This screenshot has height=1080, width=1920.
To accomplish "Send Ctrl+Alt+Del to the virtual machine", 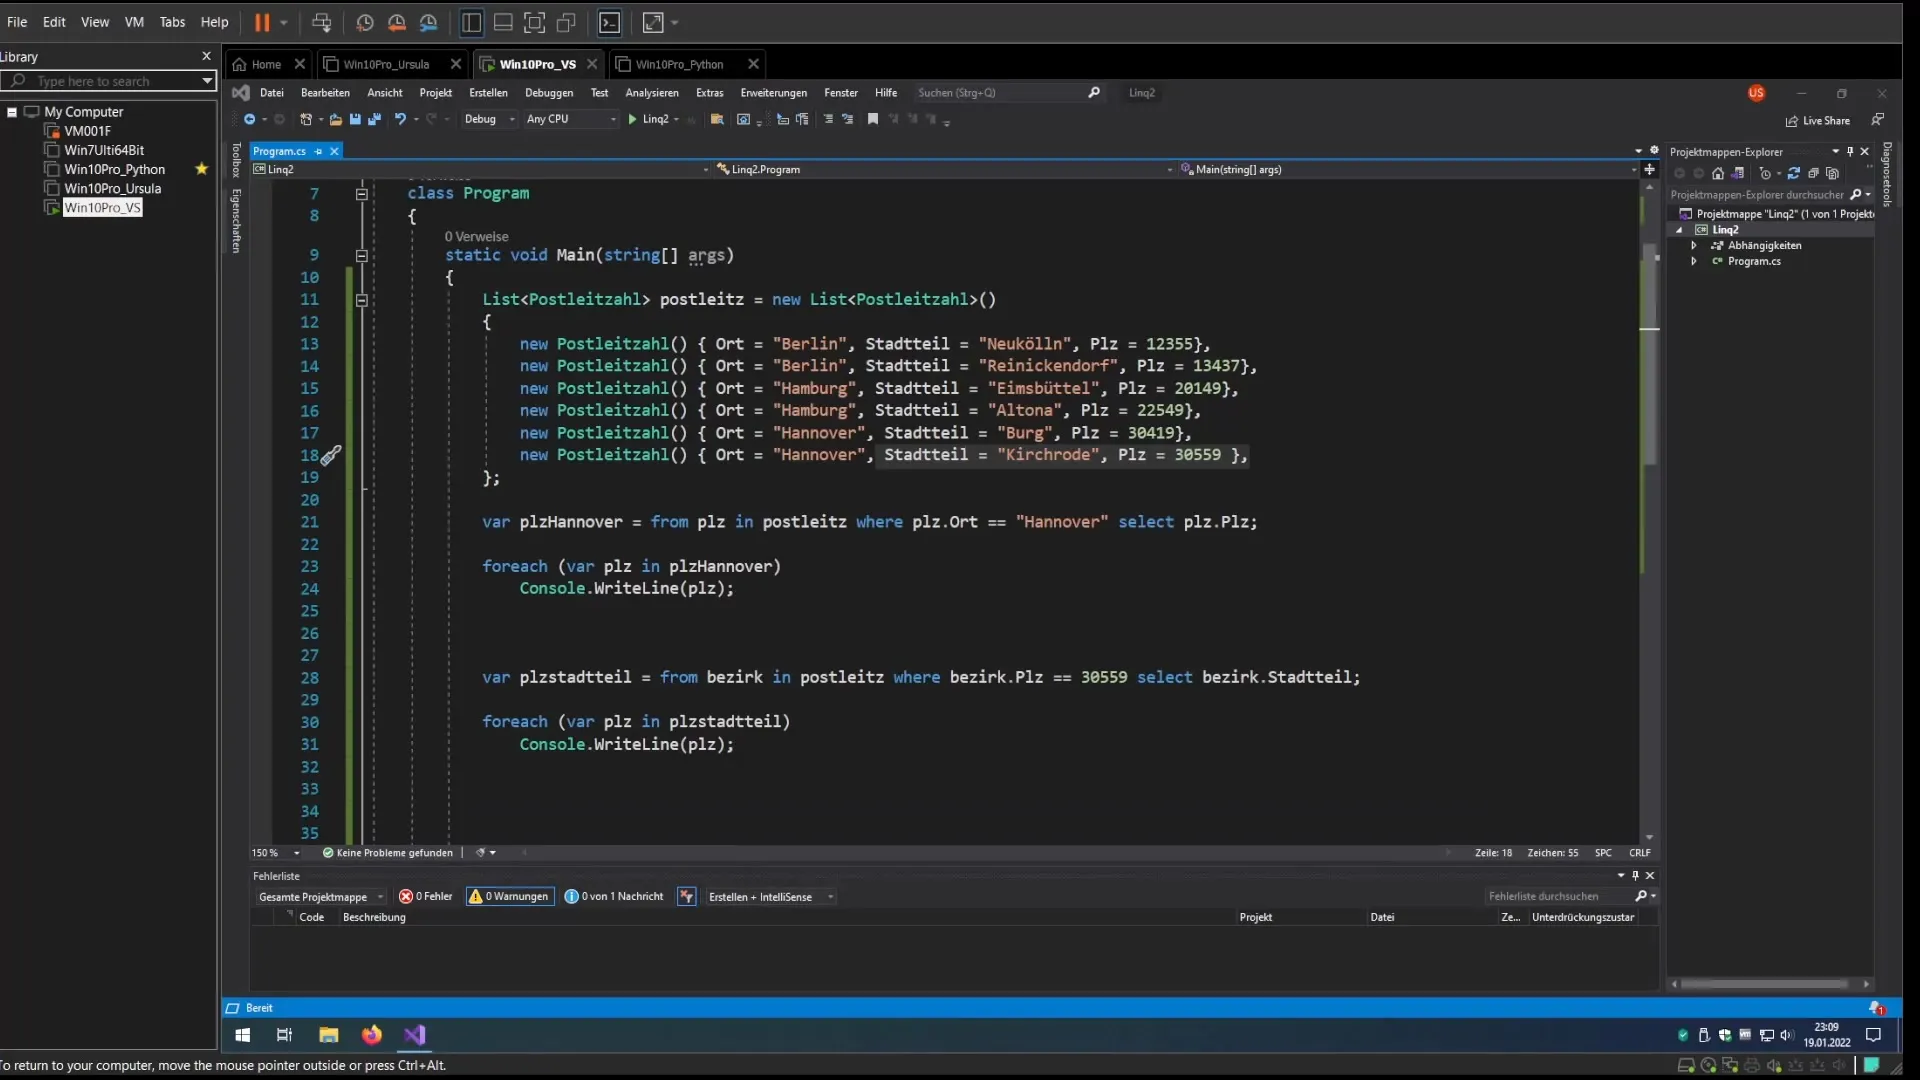I will point(321,22).
